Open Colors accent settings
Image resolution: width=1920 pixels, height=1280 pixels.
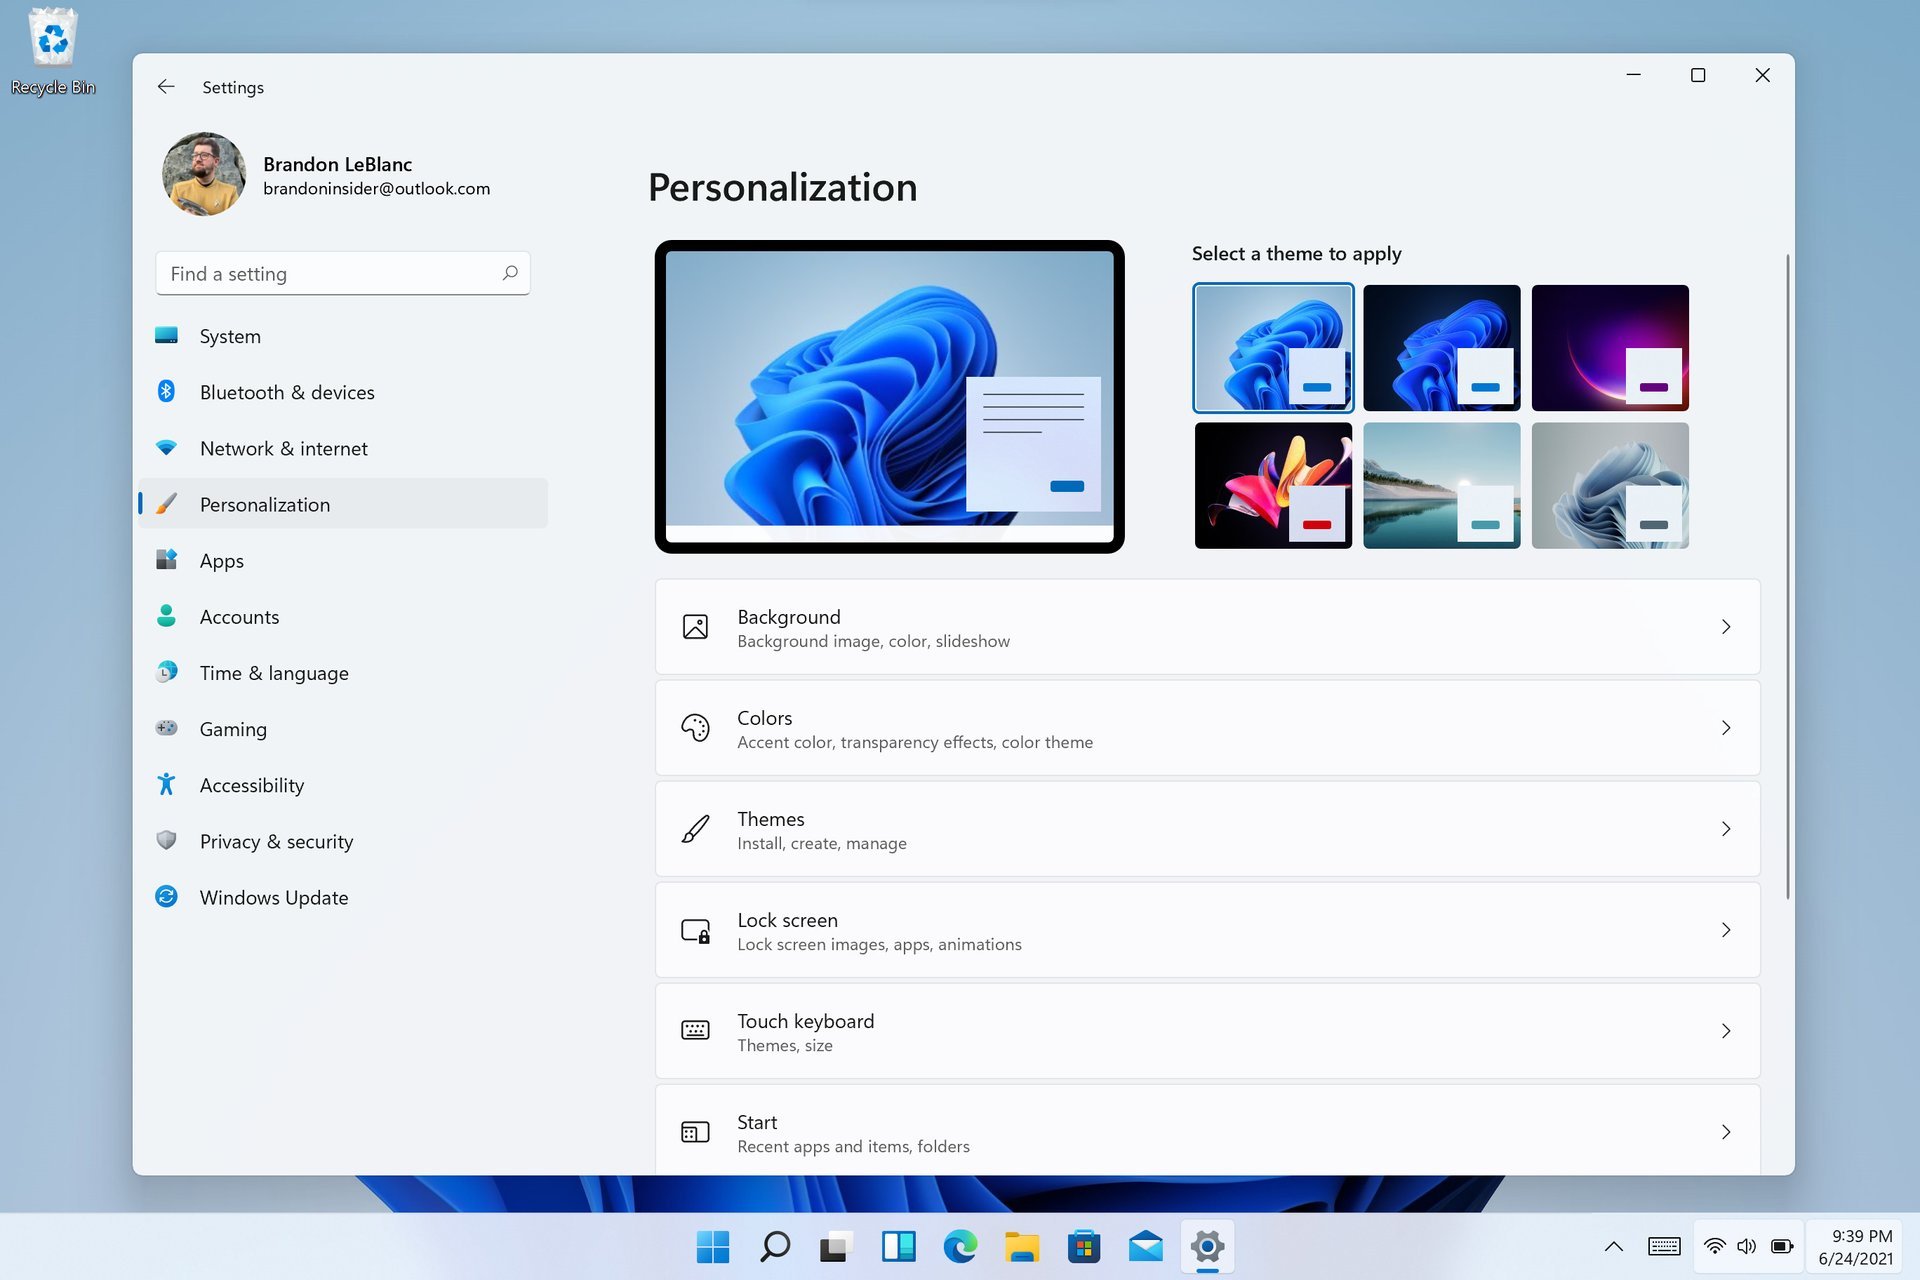pyautogui.click(x=1206, y=727)
